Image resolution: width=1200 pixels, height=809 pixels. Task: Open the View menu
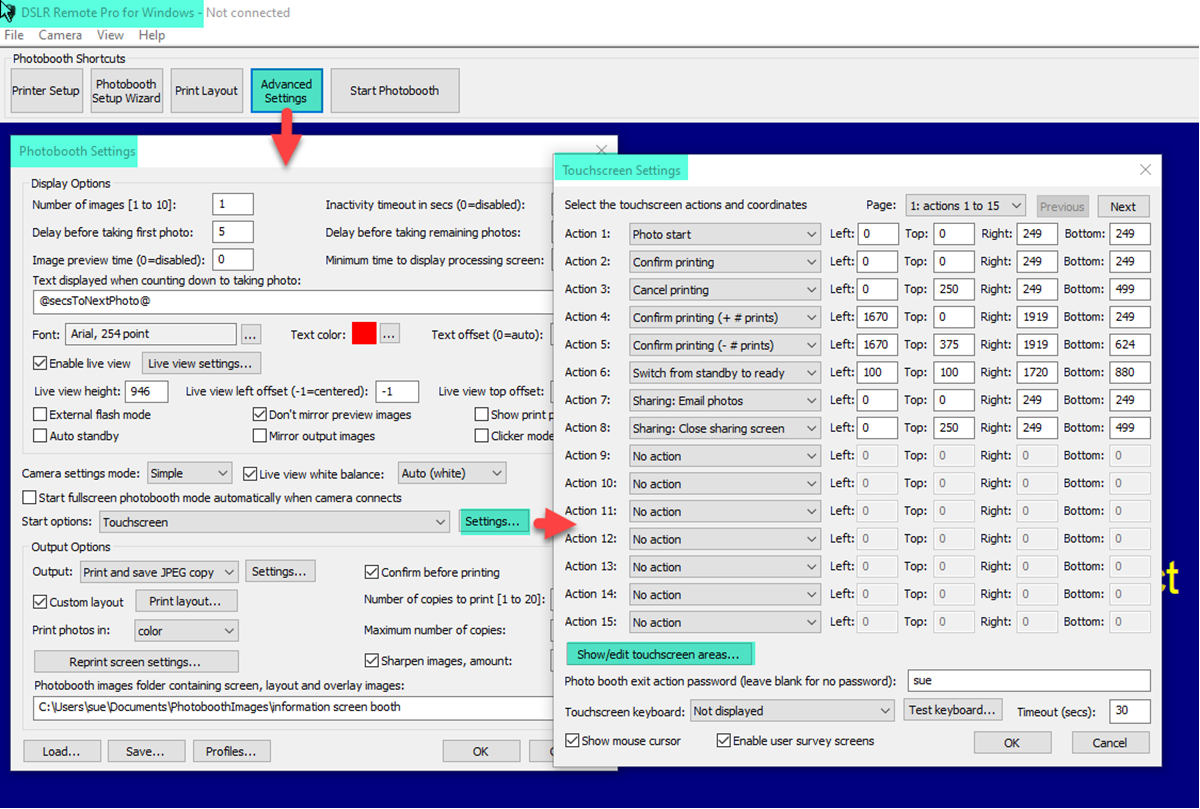(110, 35)
